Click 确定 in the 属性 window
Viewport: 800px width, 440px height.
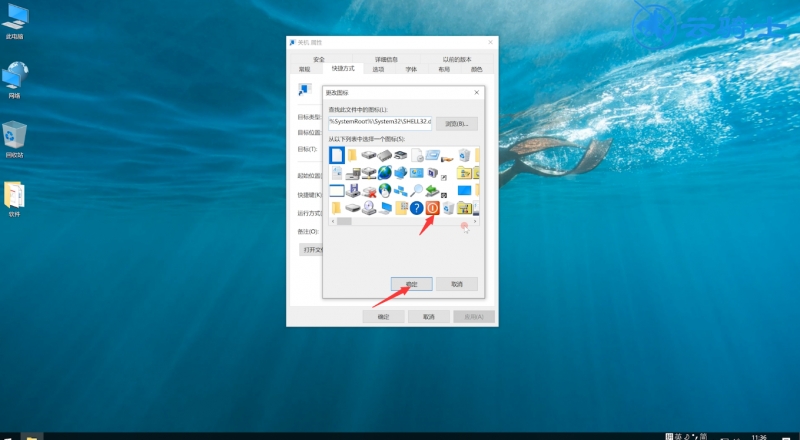tap(384, 316)
